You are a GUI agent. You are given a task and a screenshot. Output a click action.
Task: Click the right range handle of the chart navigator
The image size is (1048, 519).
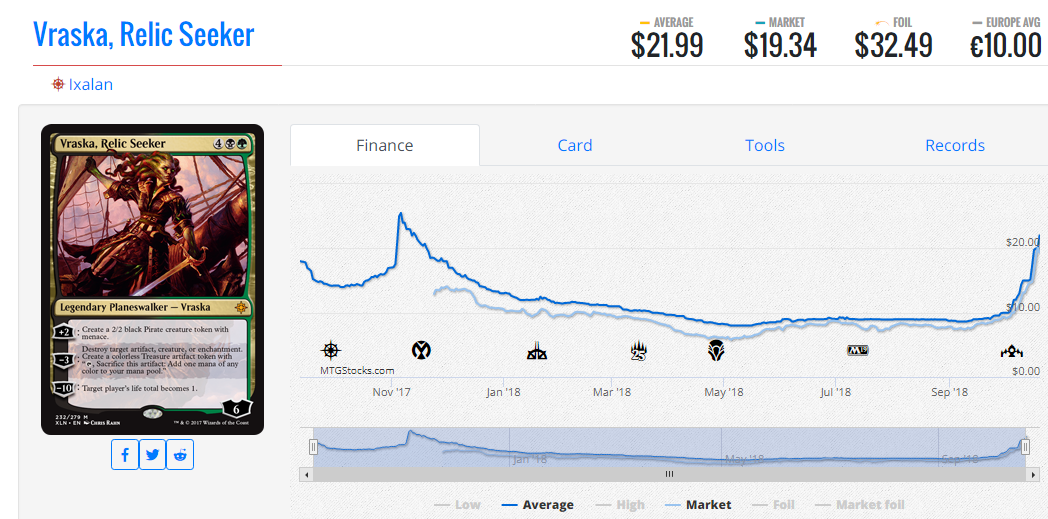click(1025, 447)
